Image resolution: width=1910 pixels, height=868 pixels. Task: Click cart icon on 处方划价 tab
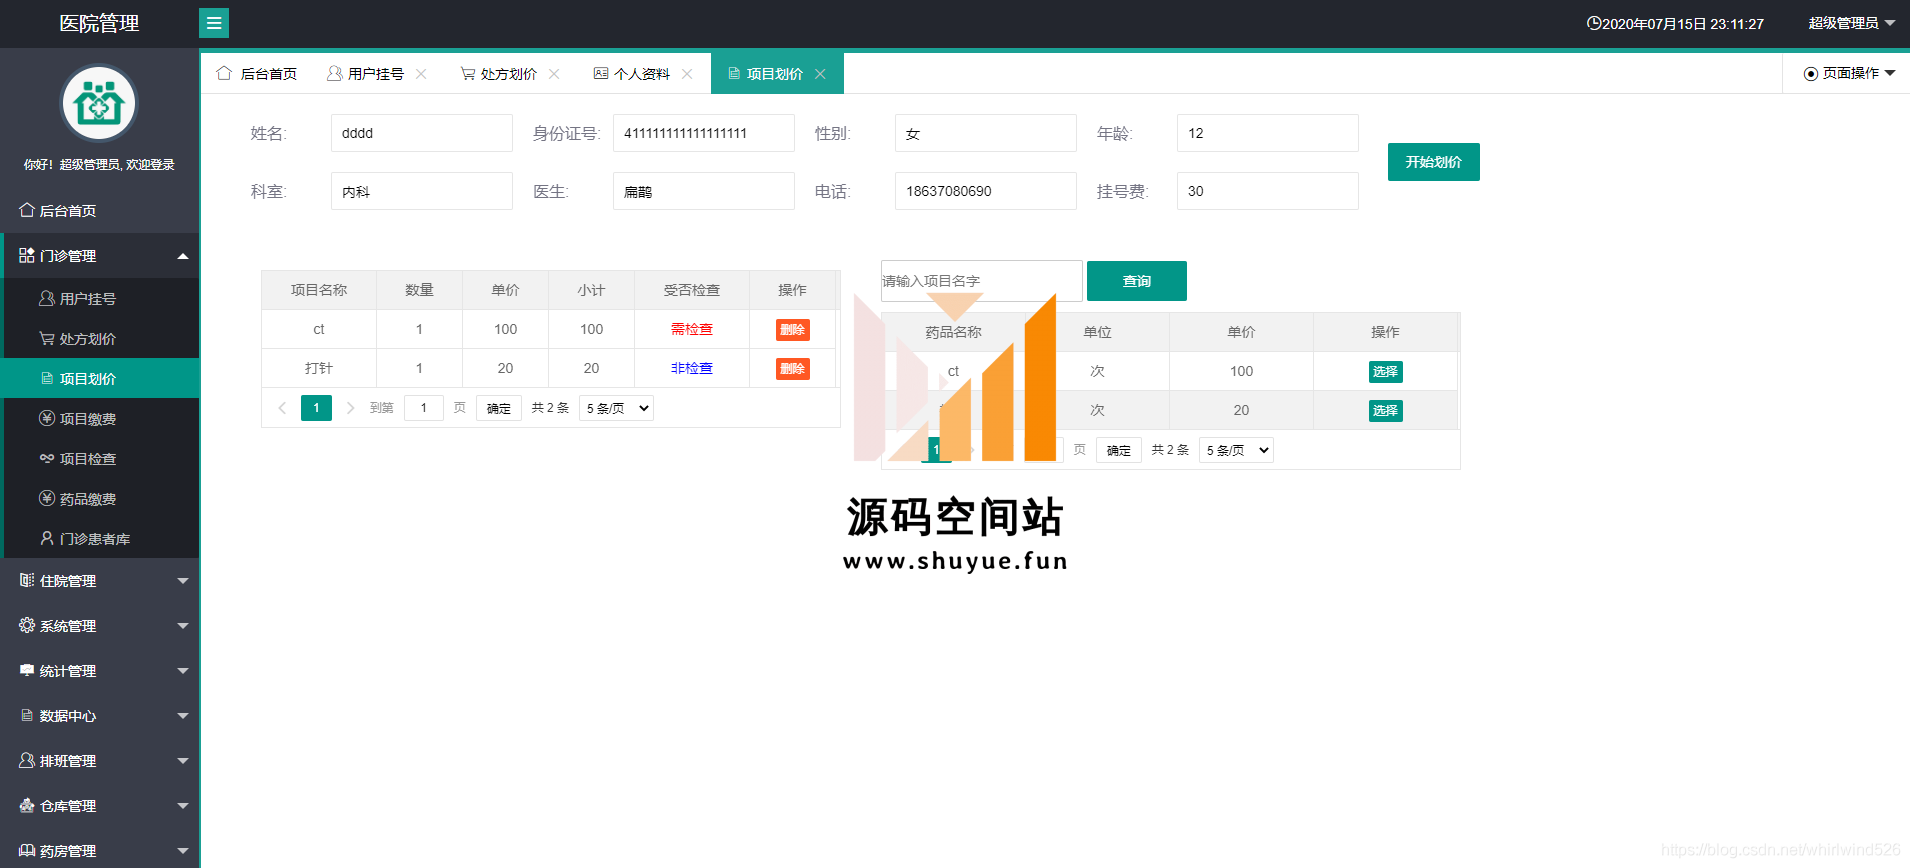[467, 73]
